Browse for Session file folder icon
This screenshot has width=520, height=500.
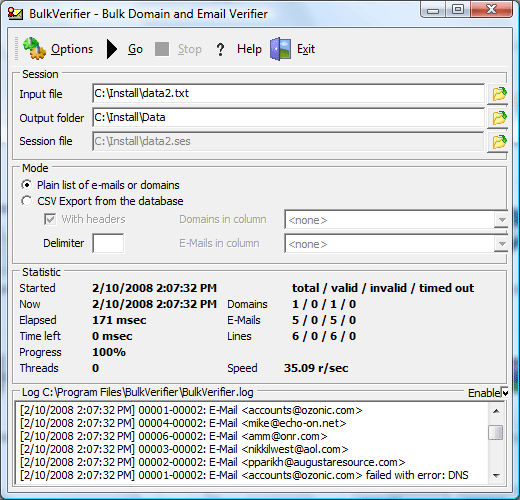pyautogui.click(x=499, y=142)
